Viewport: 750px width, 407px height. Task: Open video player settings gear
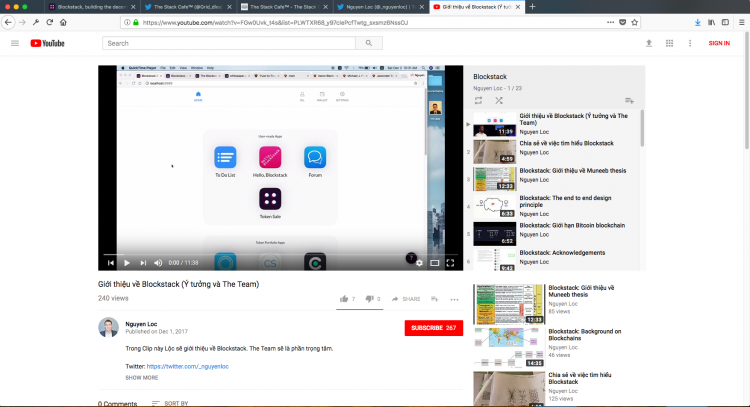419,263
